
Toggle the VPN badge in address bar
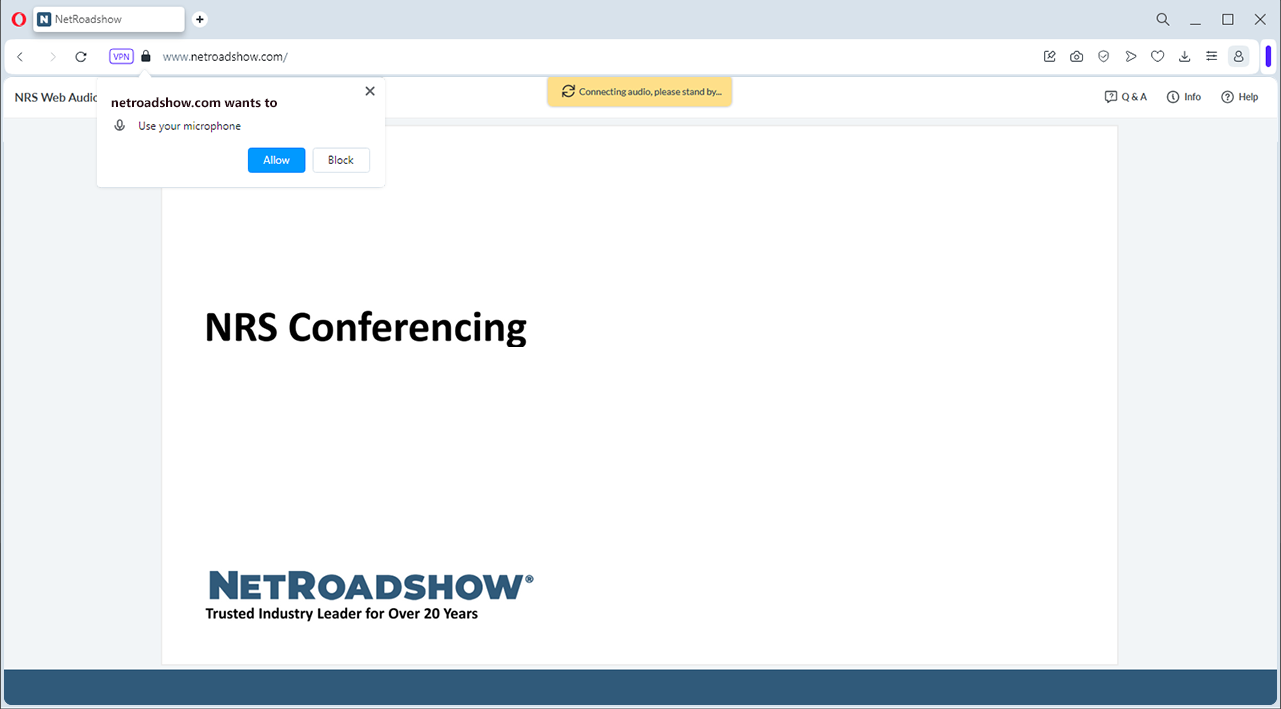click(120, 56)
